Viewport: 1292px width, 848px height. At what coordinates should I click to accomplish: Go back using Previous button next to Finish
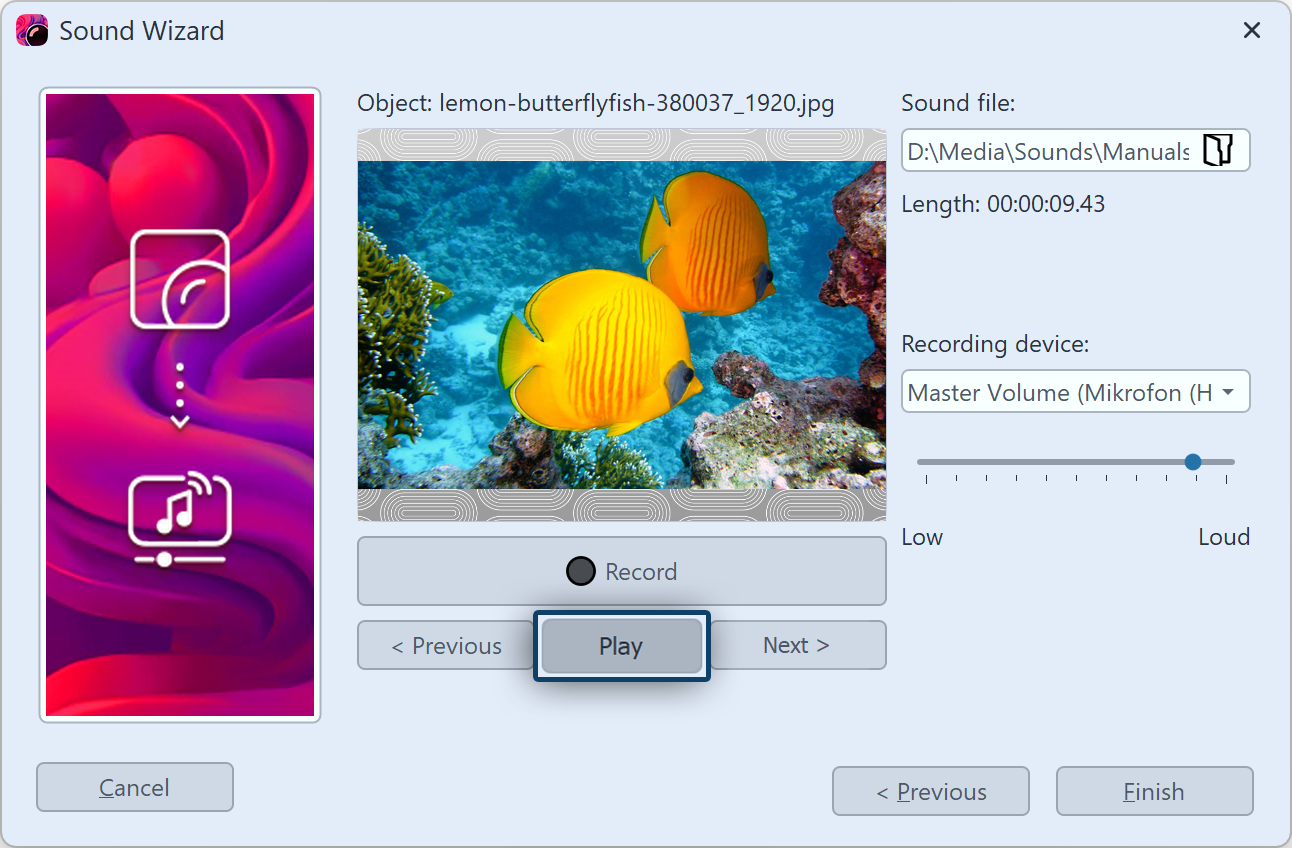931,792
